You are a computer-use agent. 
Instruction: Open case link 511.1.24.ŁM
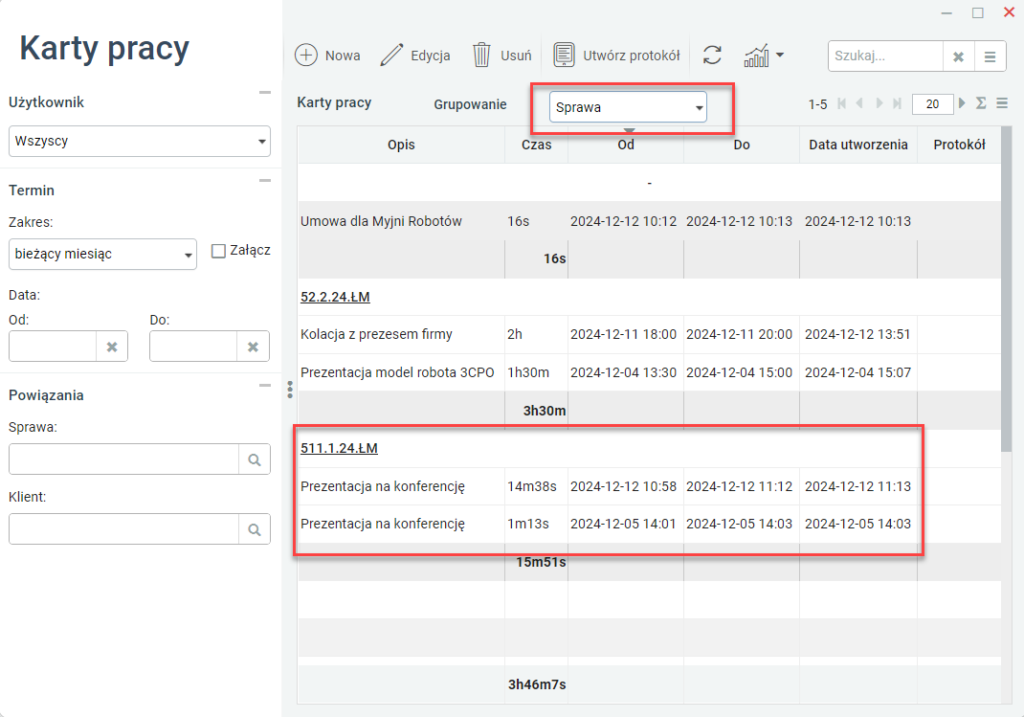click(x=339, y=449)
